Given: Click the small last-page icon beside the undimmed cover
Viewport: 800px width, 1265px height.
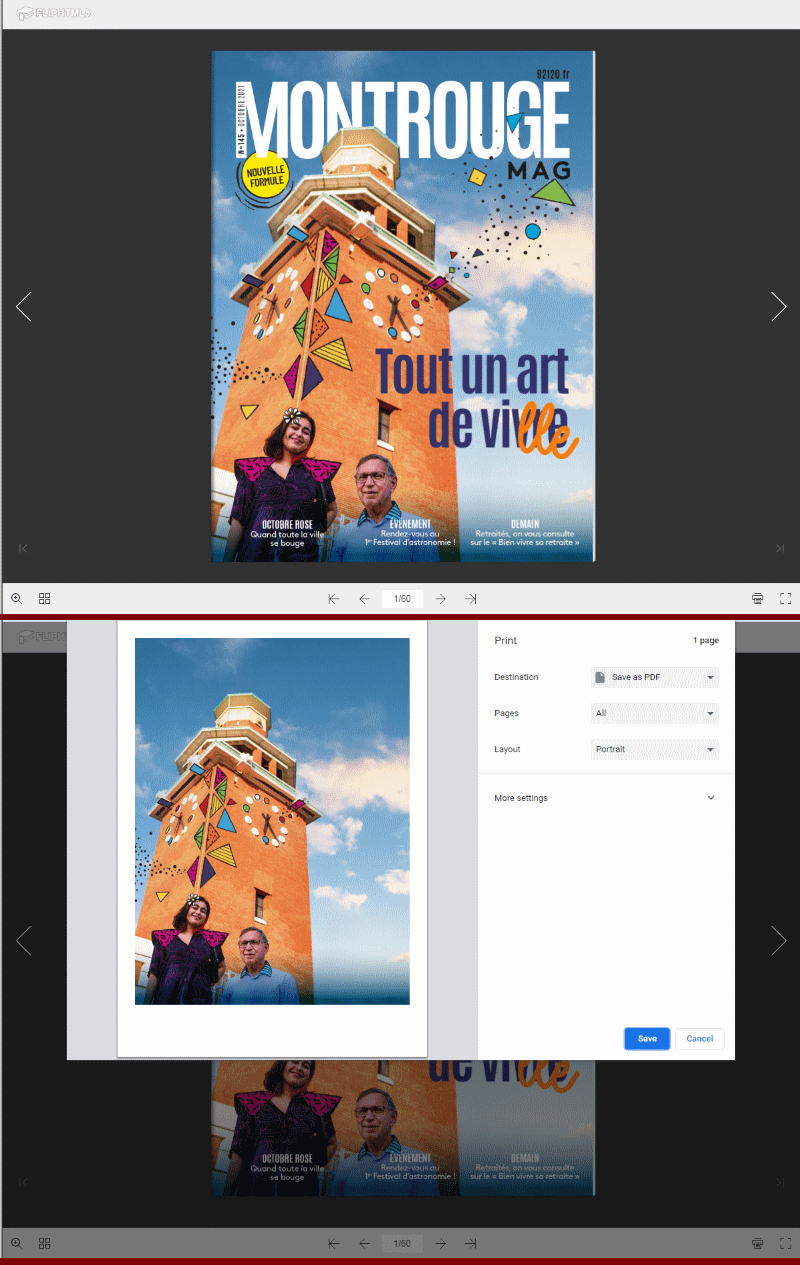Looking at the screenshot, I should tap(780, 548).
